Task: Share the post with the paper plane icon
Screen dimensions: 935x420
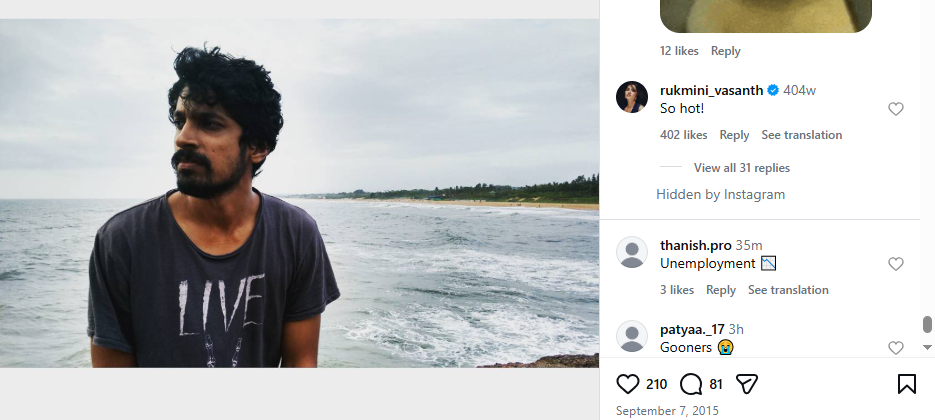Action: coord(747,384)
